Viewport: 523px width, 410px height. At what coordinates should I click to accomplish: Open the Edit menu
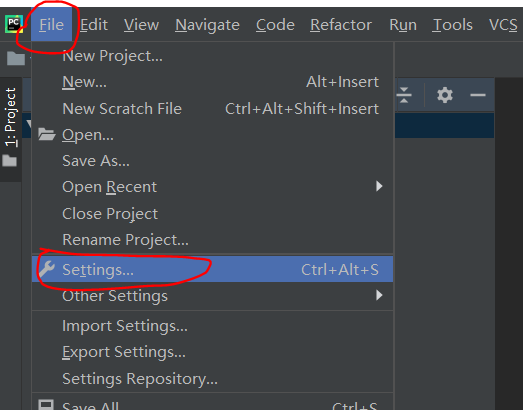pyautogui.click(x=94, y=25)
